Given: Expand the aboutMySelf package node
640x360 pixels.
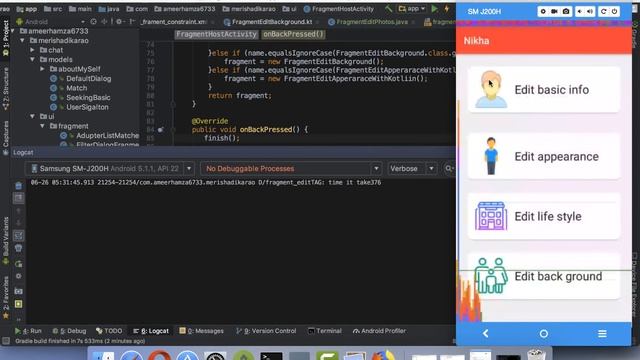Looking at the screenshot, I should (x=42, y=69).
